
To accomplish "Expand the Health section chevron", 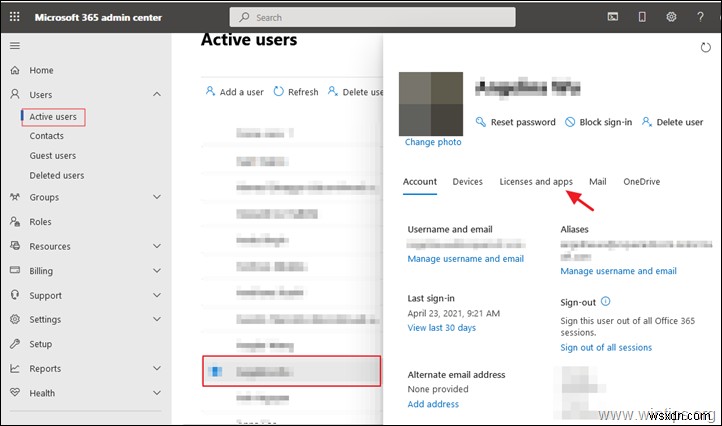I will pos(157,393).
